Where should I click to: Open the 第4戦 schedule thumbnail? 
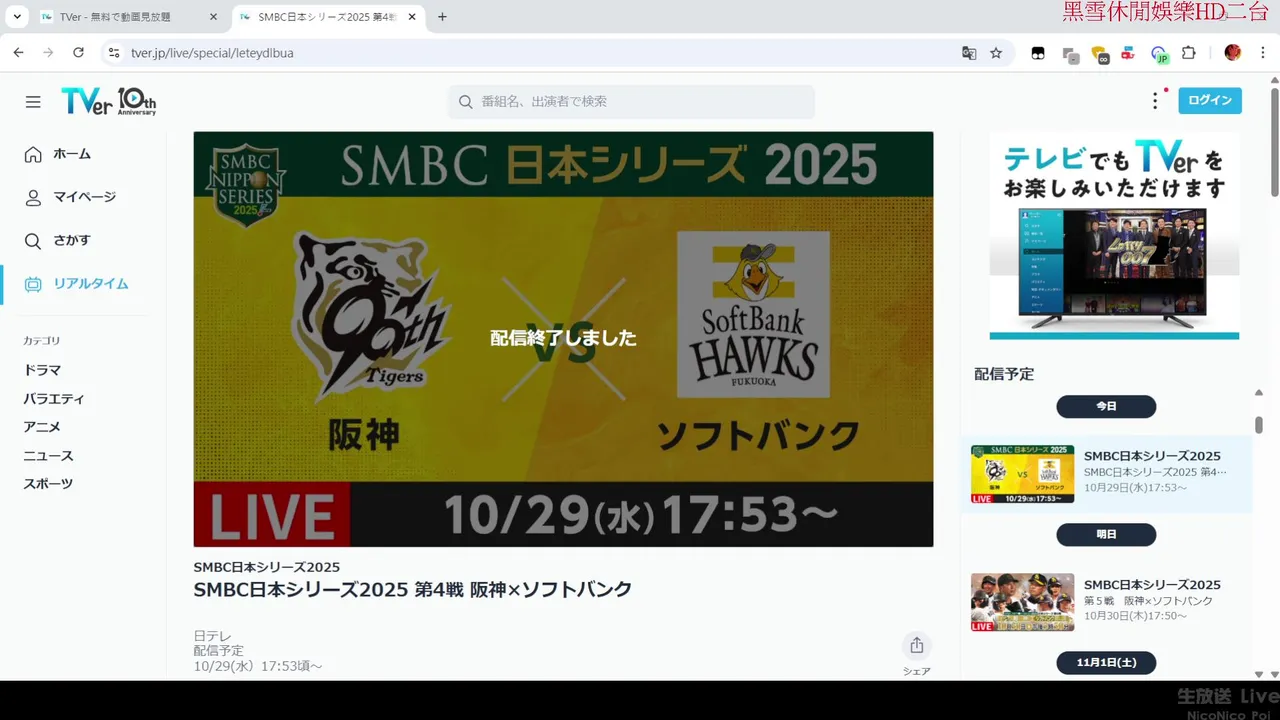(x=1022, y=474)
